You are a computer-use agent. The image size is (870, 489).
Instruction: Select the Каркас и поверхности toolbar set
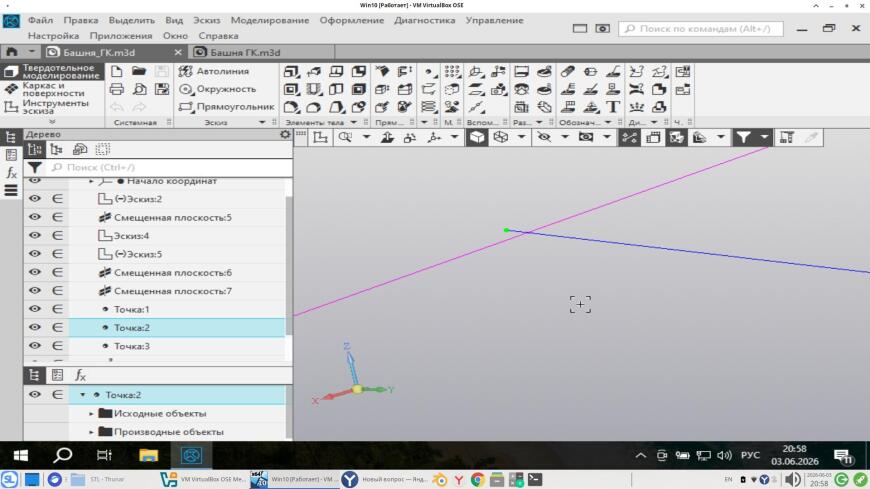(52, 89)
